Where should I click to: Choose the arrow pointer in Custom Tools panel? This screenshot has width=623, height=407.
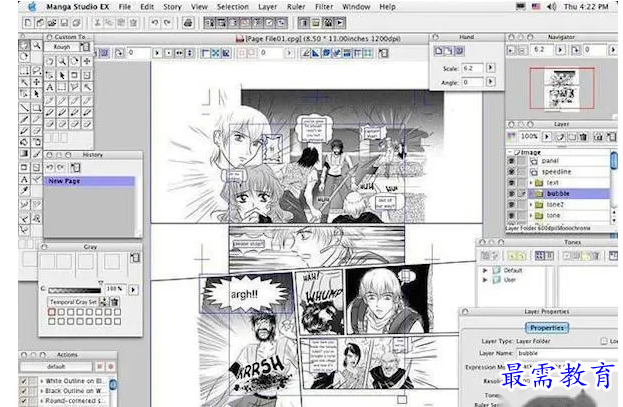pos(62,75)
